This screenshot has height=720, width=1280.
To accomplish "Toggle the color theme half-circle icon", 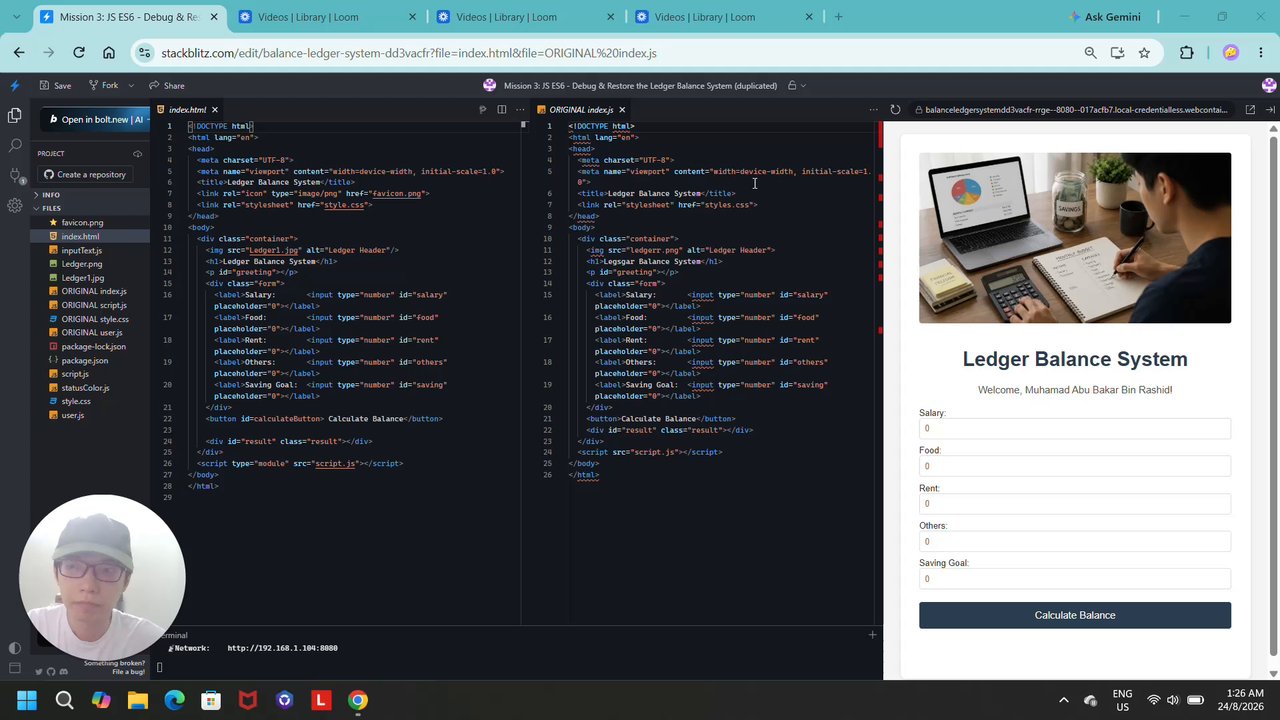I will click(14, 648).
